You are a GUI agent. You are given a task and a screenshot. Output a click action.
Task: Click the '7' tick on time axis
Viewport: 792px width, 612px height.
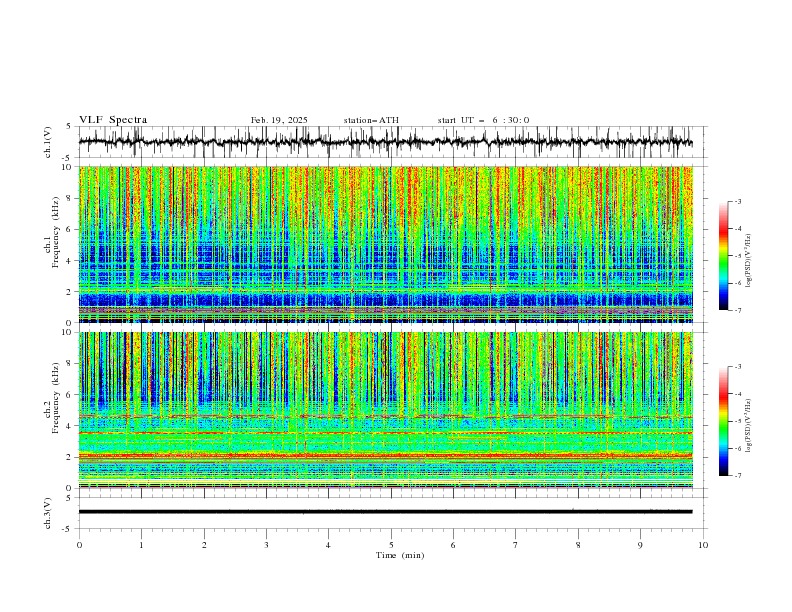coord(516,545)
